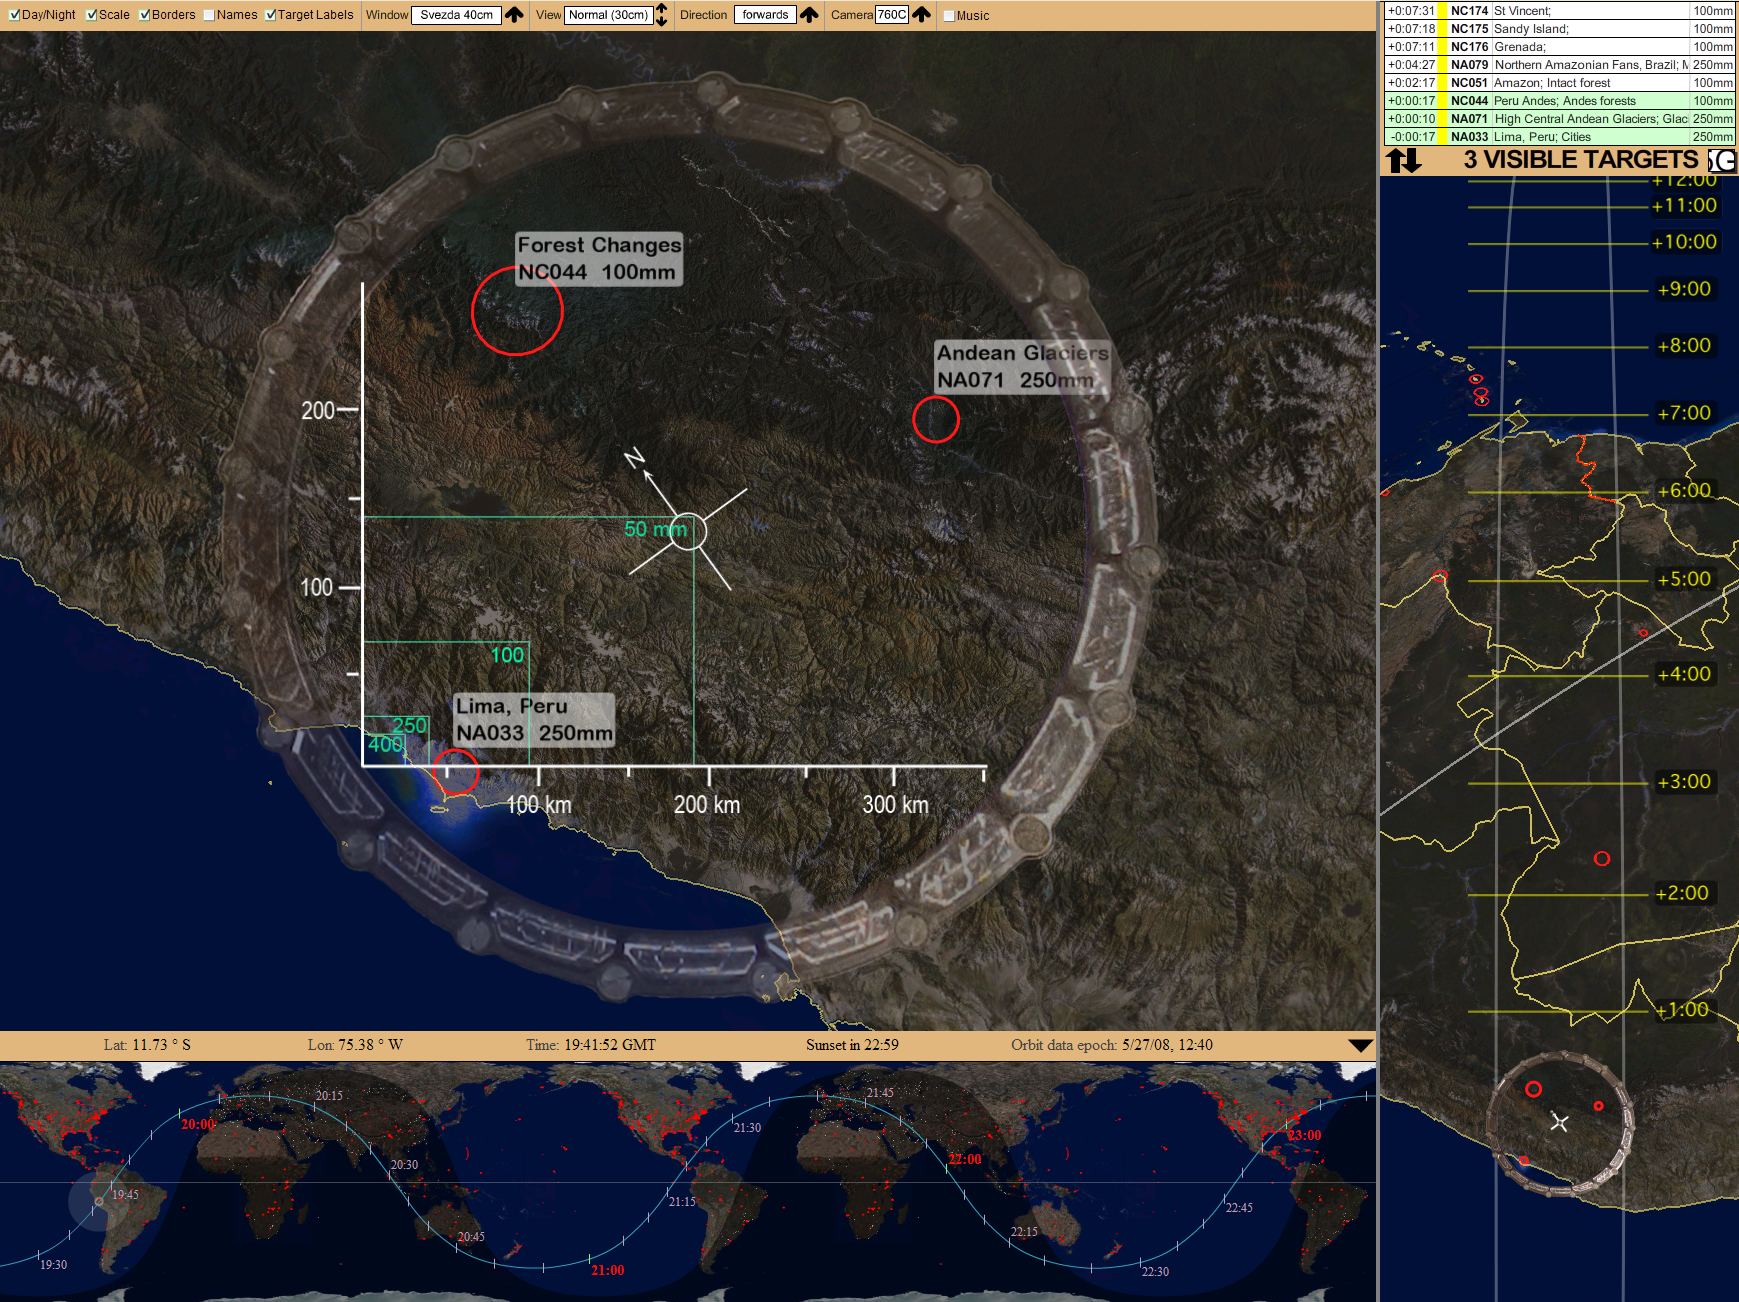The width and height of the screenshot is (1739, 1302).
Task: Uncheck the Target Labels checkbox
Action: tap(270, 15)
